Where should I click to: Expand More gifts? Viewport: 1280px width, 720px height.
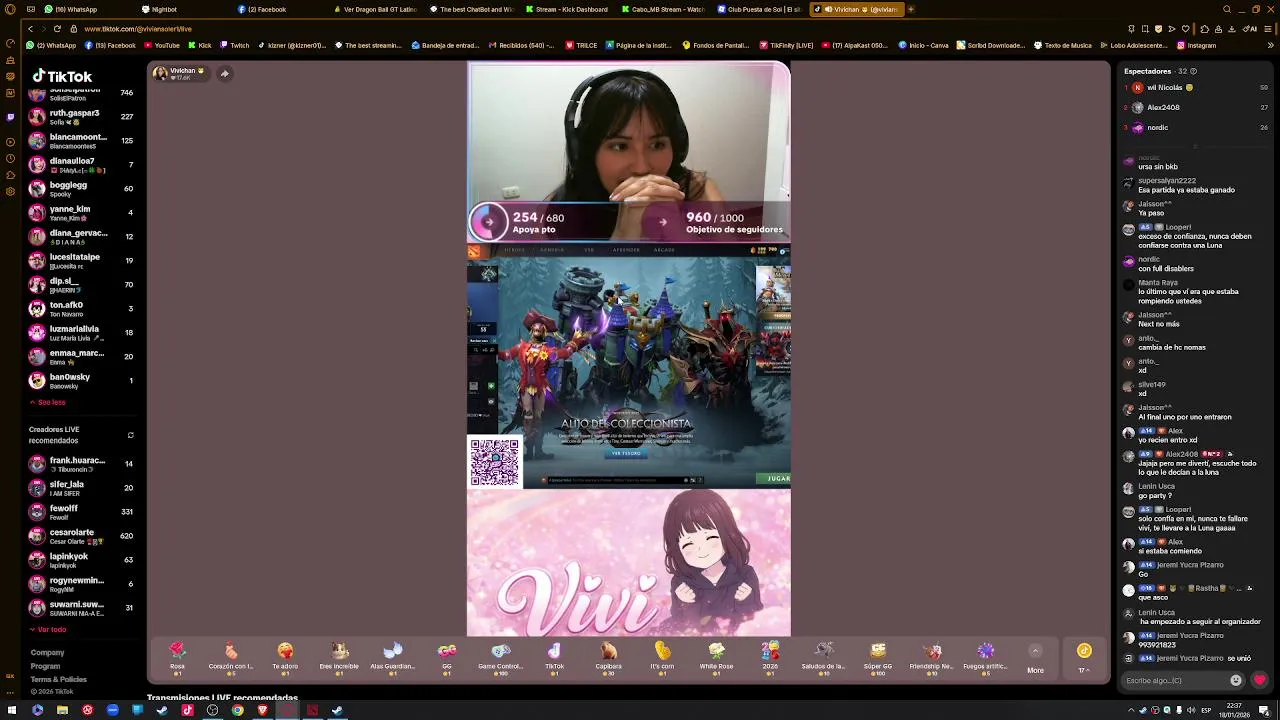(1035, 660)
